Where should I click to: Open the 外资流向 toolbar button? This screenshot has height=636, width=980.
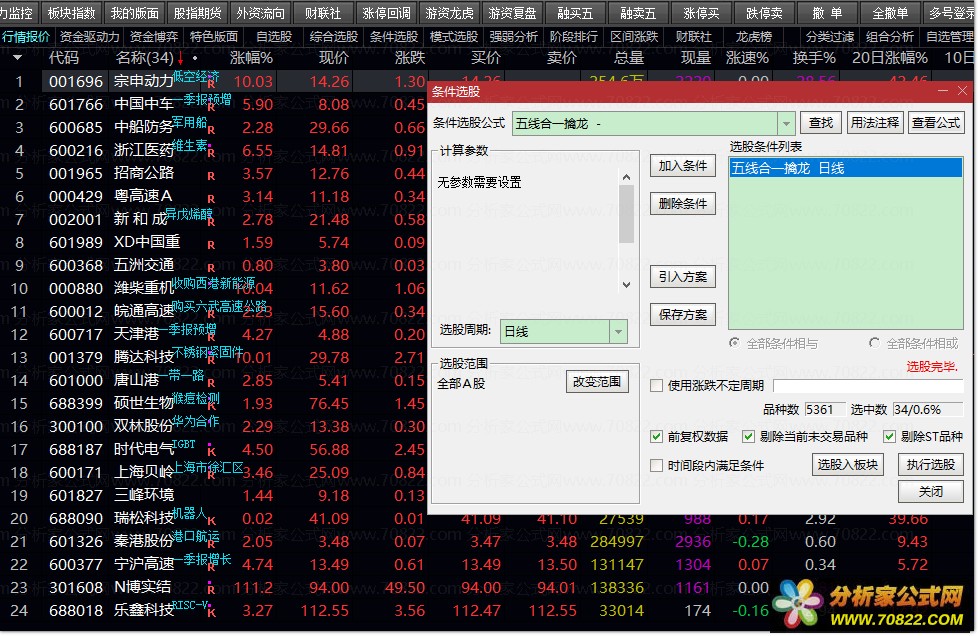pos(261,12)
